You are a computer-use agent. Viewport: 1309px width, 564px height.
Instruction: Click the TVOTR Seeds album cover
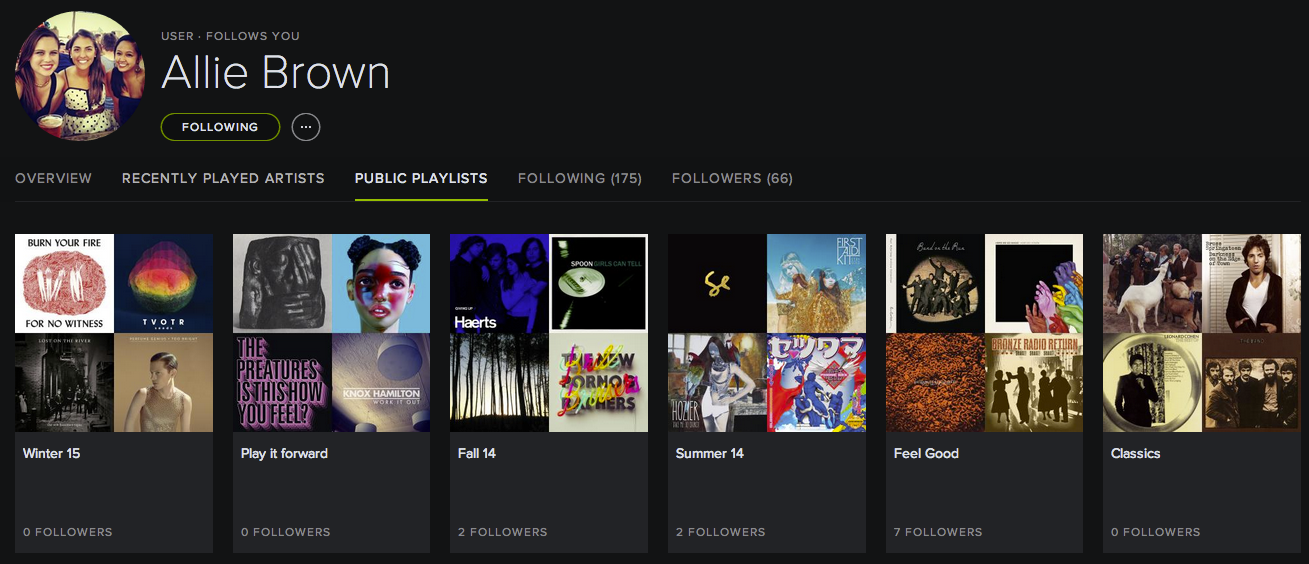coord(163,283)
